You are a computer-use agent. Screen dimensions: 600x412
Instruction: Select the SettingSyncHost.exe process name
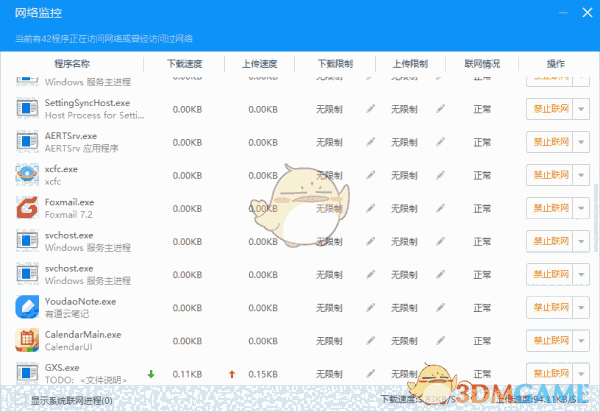(x=87, y=103)
